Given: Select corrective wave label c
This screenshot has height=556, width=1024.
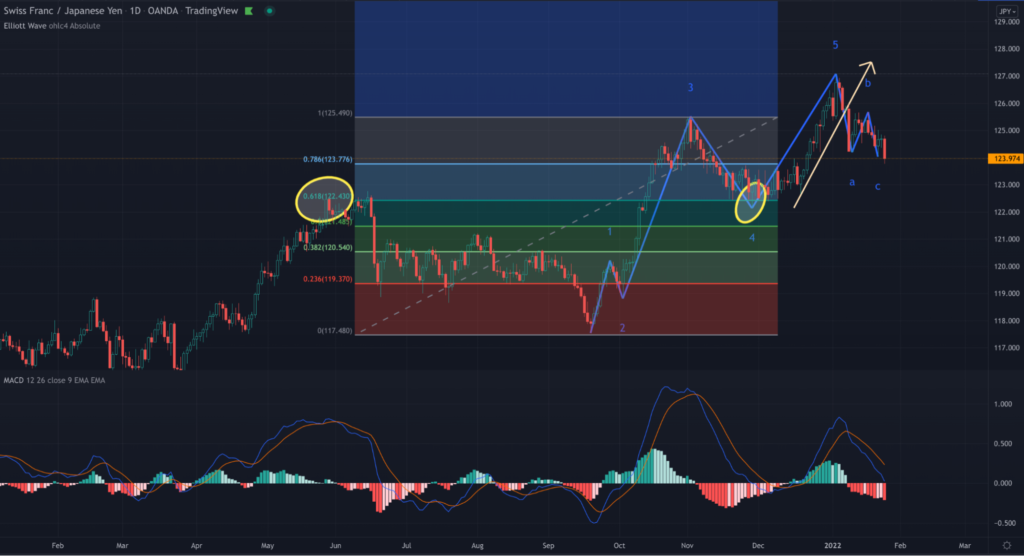Looking at the screenshot, I should tap(878, 187).
